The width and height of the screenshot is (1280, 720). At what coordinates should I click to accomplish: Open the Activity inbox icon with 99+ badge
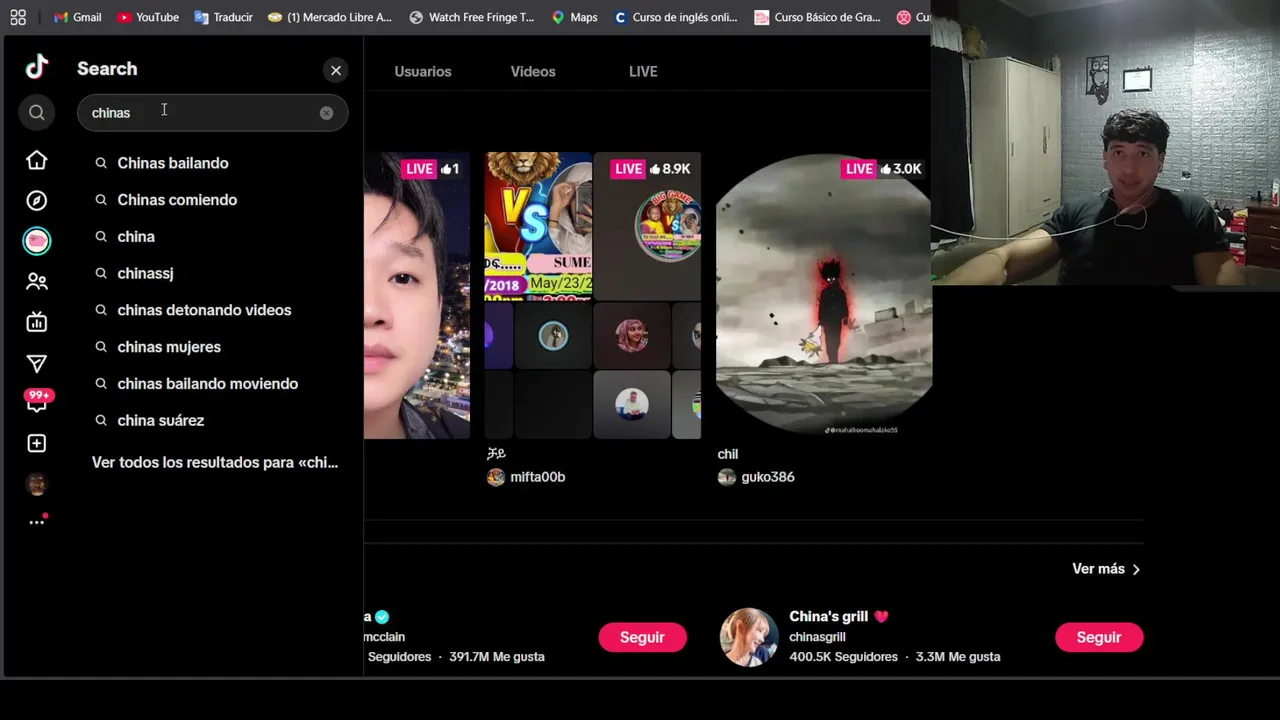point(37,402)
